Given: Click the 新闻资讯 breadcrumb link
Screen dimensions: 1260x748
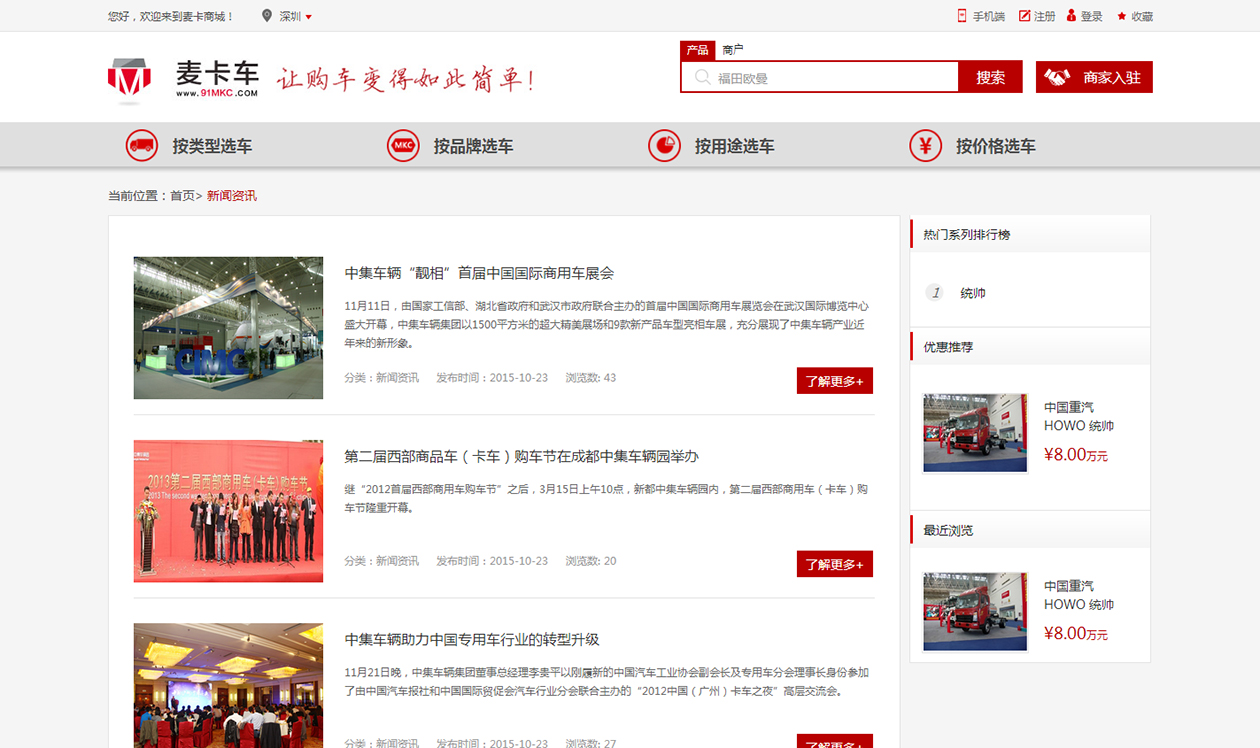Looking at the screenshot, I should [232, 196].
